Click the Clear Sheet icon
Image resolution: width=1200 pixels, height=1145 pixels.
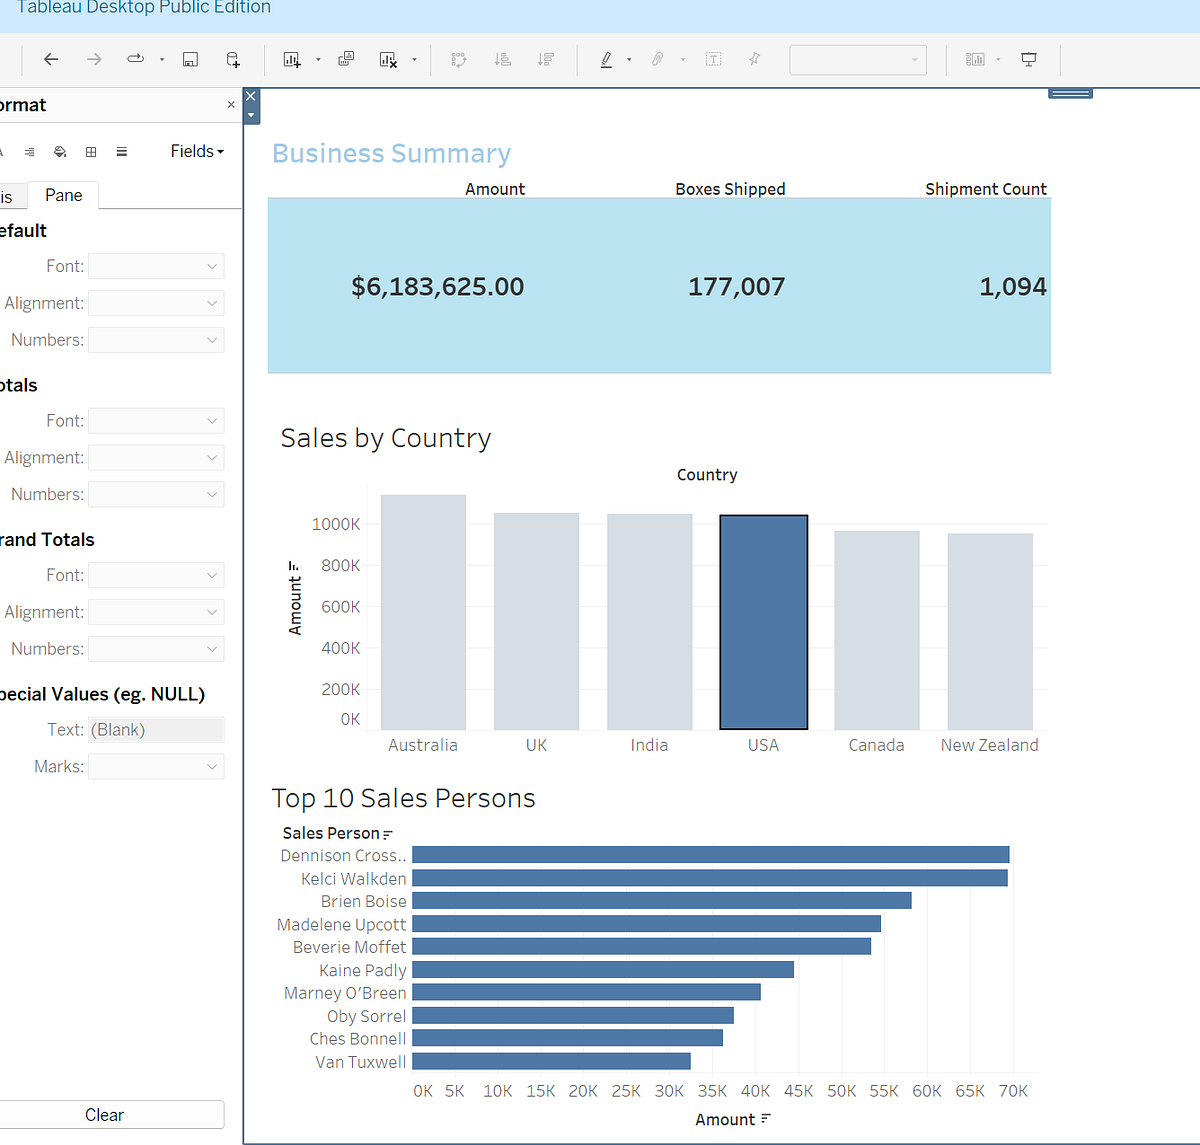(389, 60)
